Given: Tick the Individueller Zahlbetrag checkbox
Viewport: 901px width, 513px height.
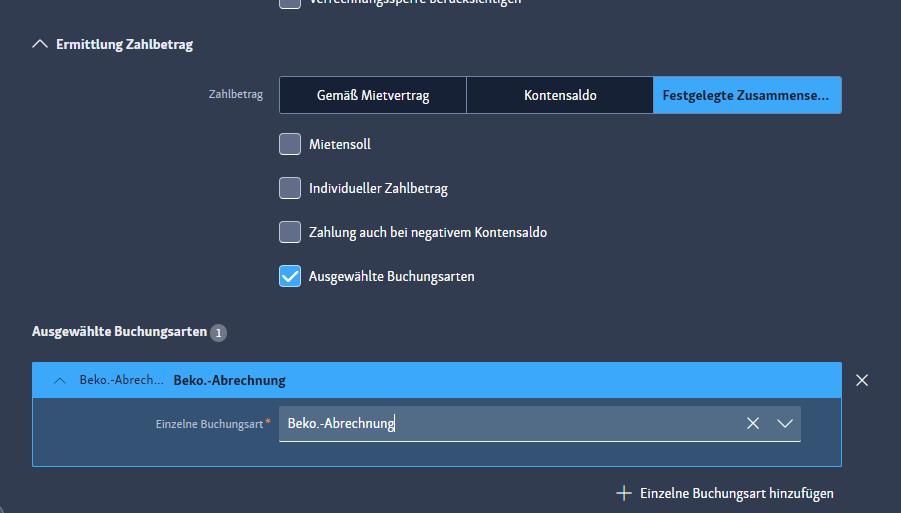Looking at the screenshot, I should click(290, 188).
